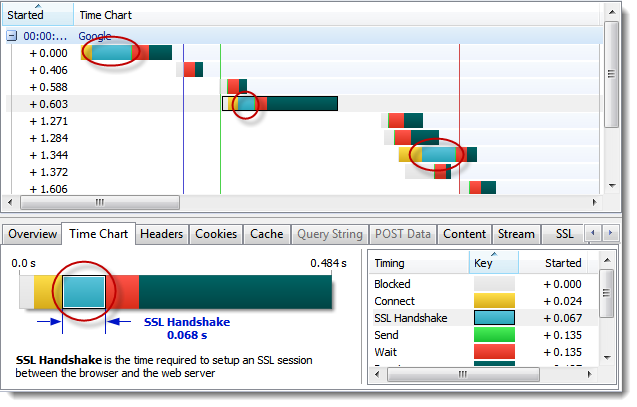Open the Cookies tab
The width and height of the screenshot is (637, 407).
[x=216, y=234]
